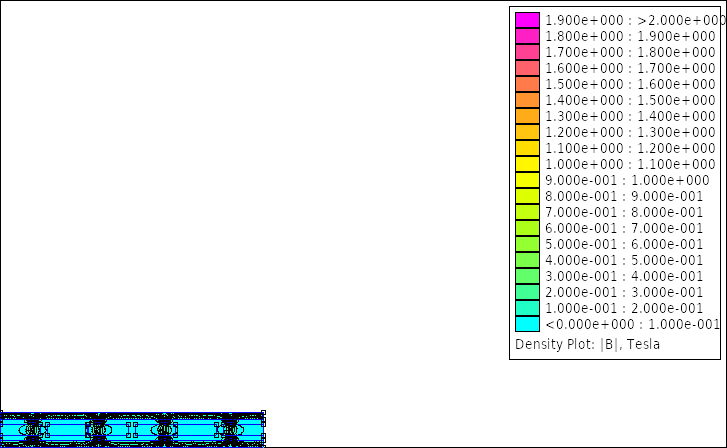Click the legend text '1.000e-001 : 2.000e-001'

[x=625, y=308]
